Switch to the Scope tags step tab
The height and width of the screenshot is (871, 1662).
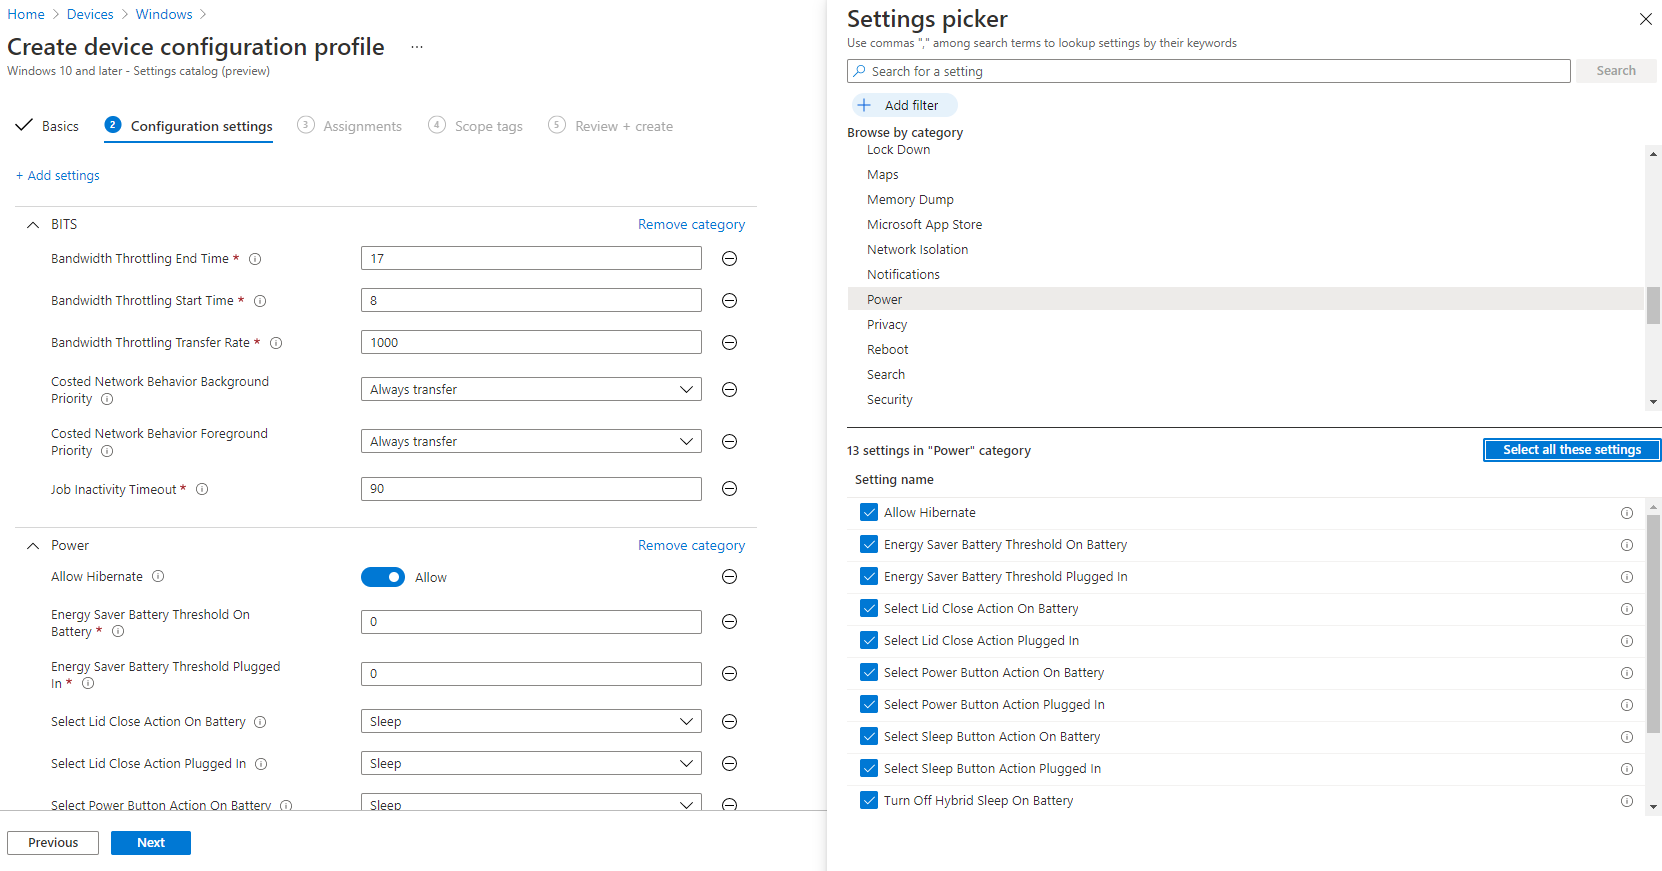(x=476, y=126)
